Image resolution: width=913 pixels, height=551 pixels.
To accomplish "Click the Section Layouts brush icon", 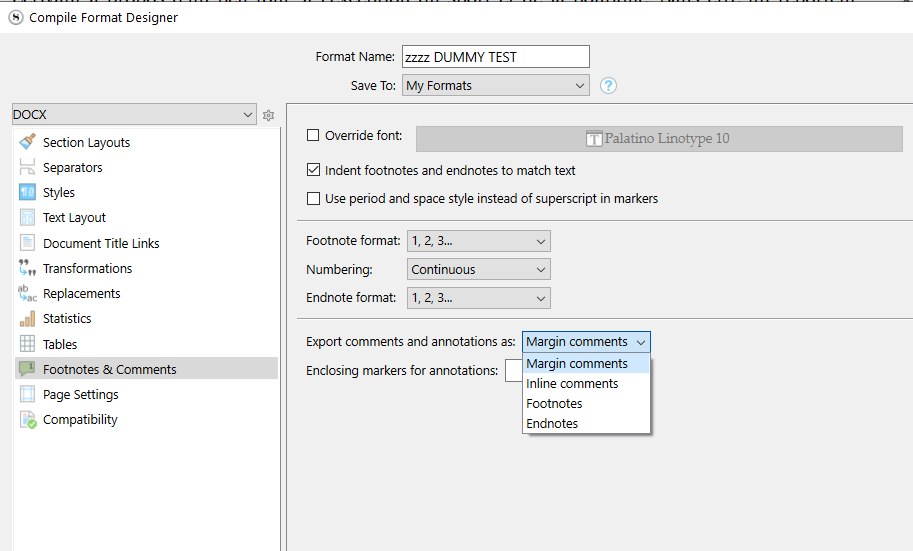I will (27, 142).
